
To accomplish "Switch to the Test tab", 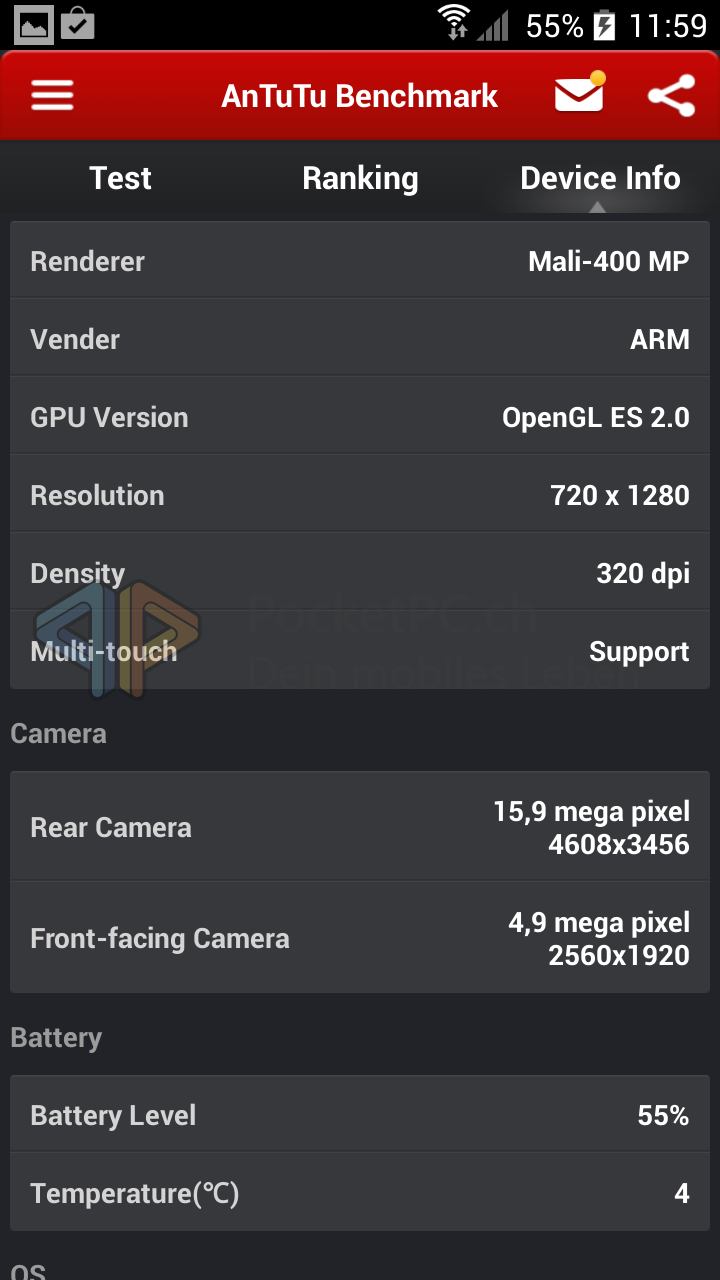I will [120, 178].
